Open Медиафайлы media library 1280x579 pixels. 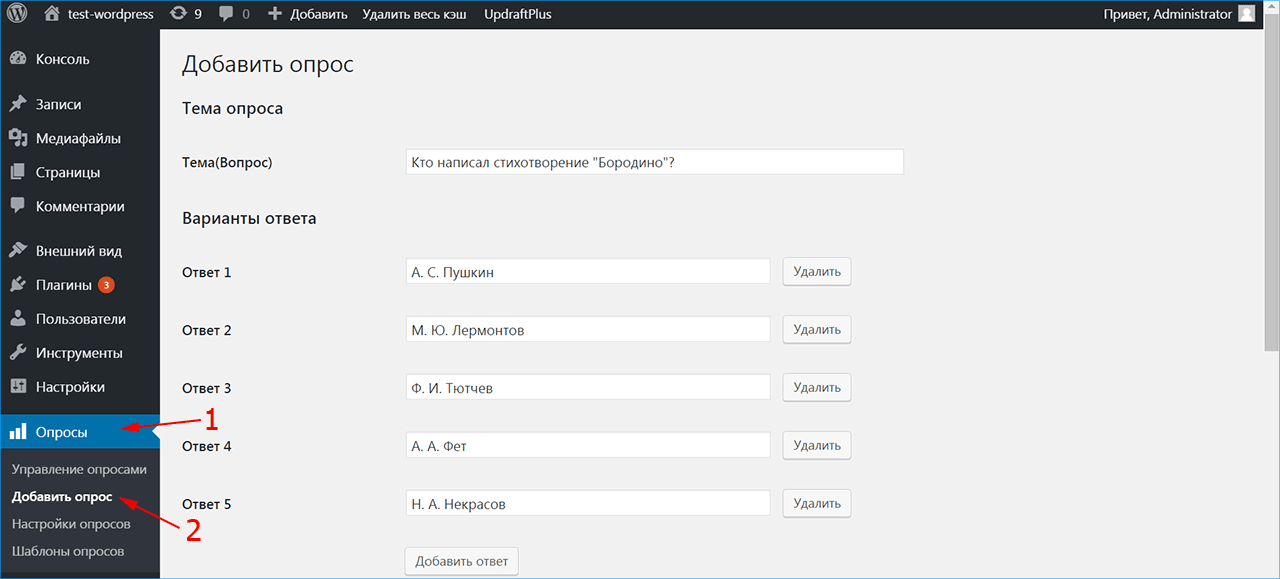78,138
